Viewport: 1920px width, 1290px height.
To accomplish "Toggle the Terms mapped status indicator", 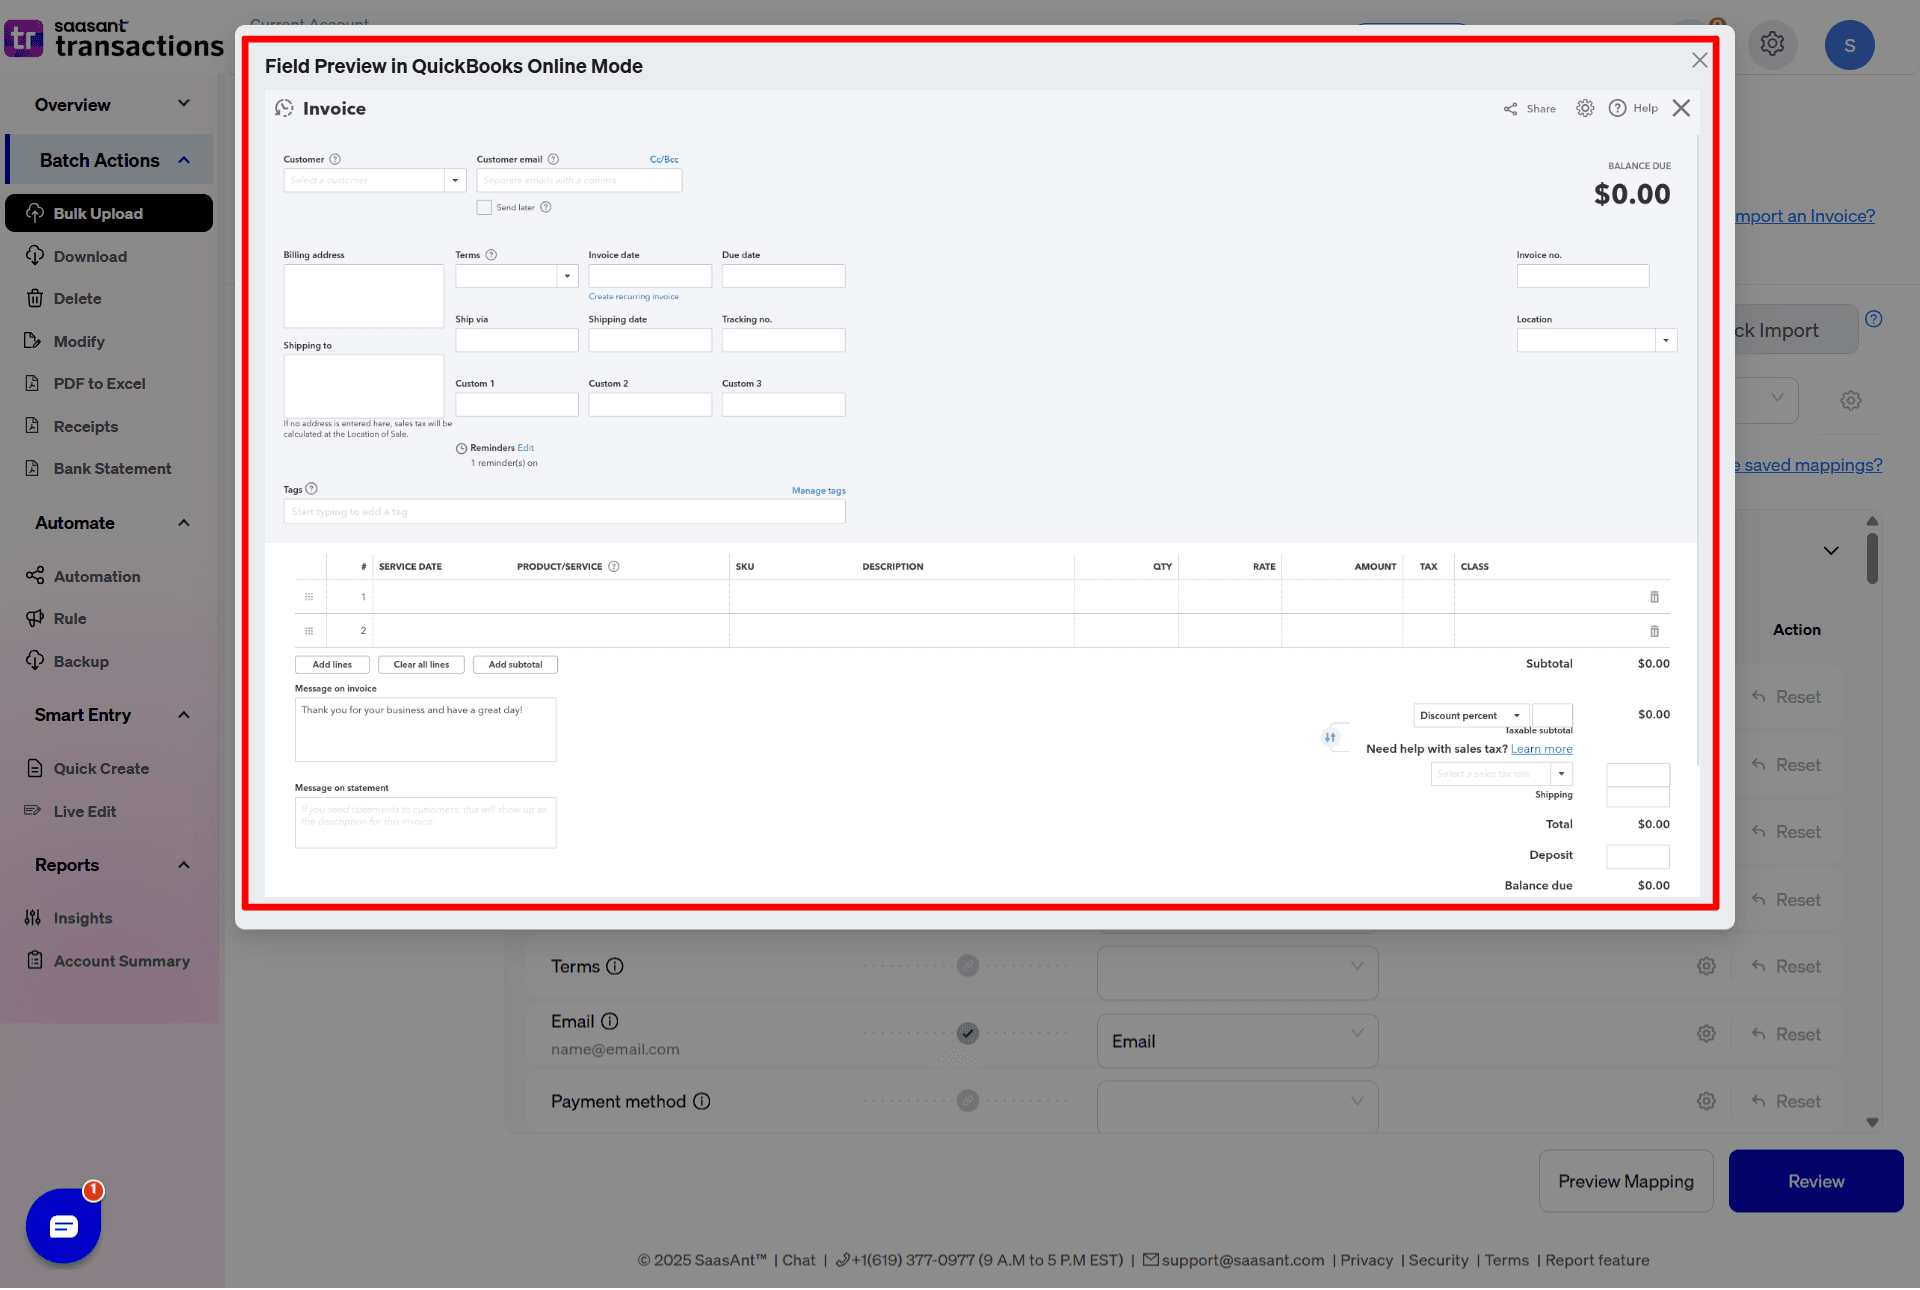I will (967, 966).
